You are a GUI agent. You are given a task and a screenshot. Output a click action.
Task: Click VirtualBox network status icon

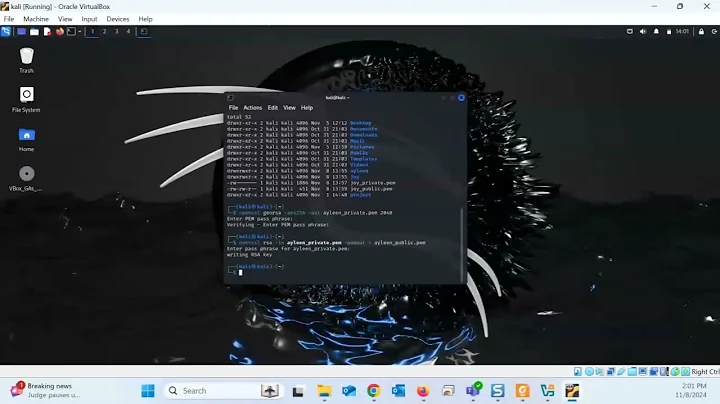coord(611,371)
